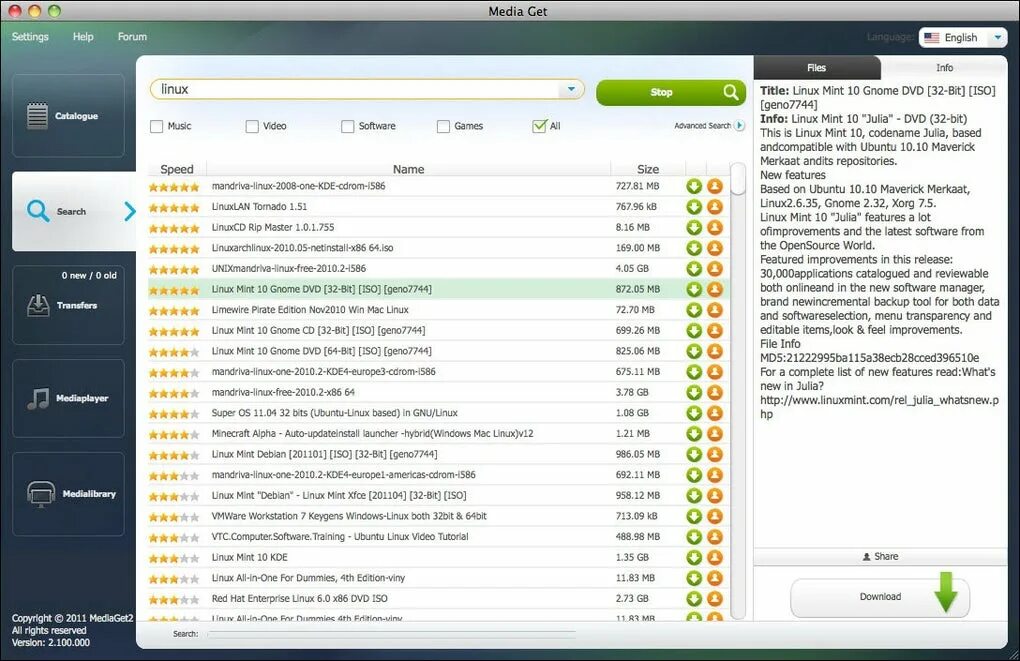This screenshot has height=661, width=1020.
Task: Enable the Games filter checkbox
Action: [x=443, y=126]
